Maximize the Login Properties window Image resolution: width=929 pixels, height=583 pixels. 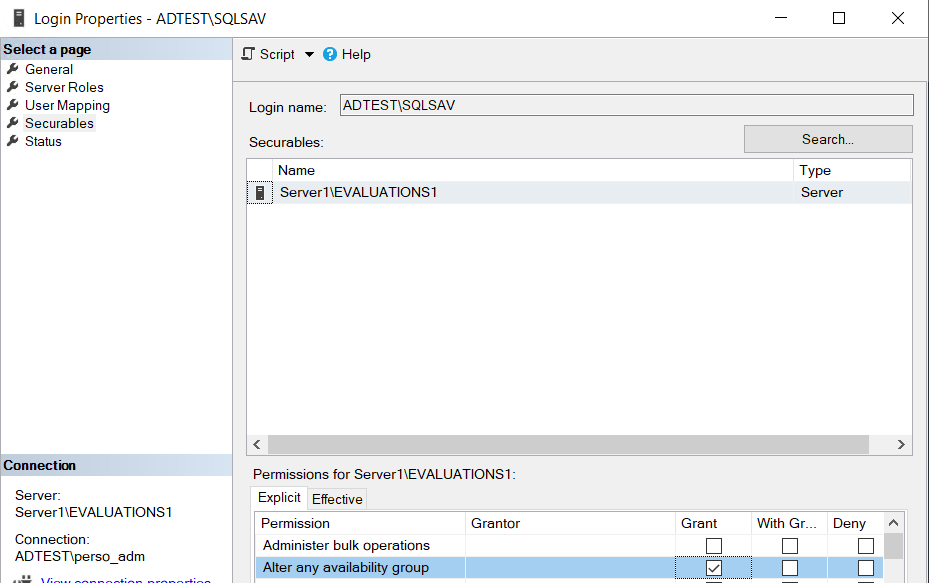tap(839, 18)
